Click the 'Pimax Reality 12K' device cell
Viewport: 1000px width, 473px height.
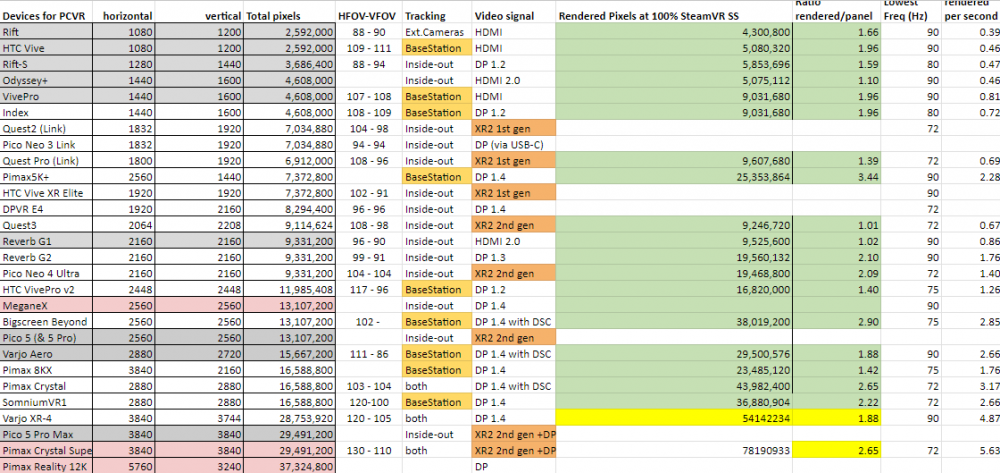pos(46,467)
